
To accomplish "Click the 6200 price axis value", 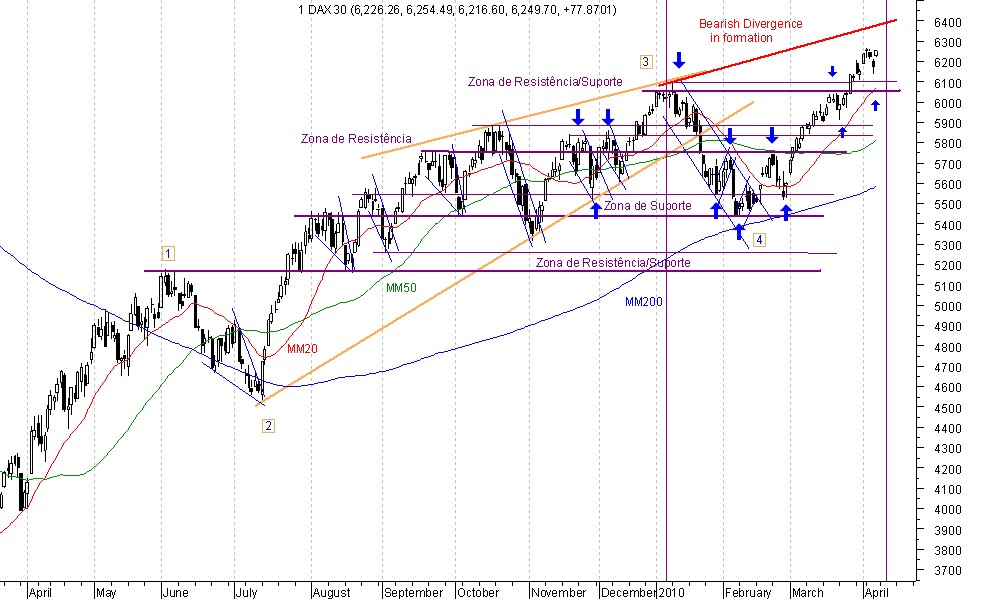I will click(x=948, y=63).
